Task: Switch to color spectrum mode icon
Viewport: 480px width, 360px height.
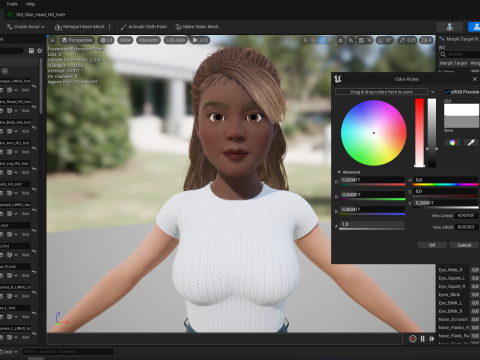Action: pyautogui.click(x=452, y=143)
